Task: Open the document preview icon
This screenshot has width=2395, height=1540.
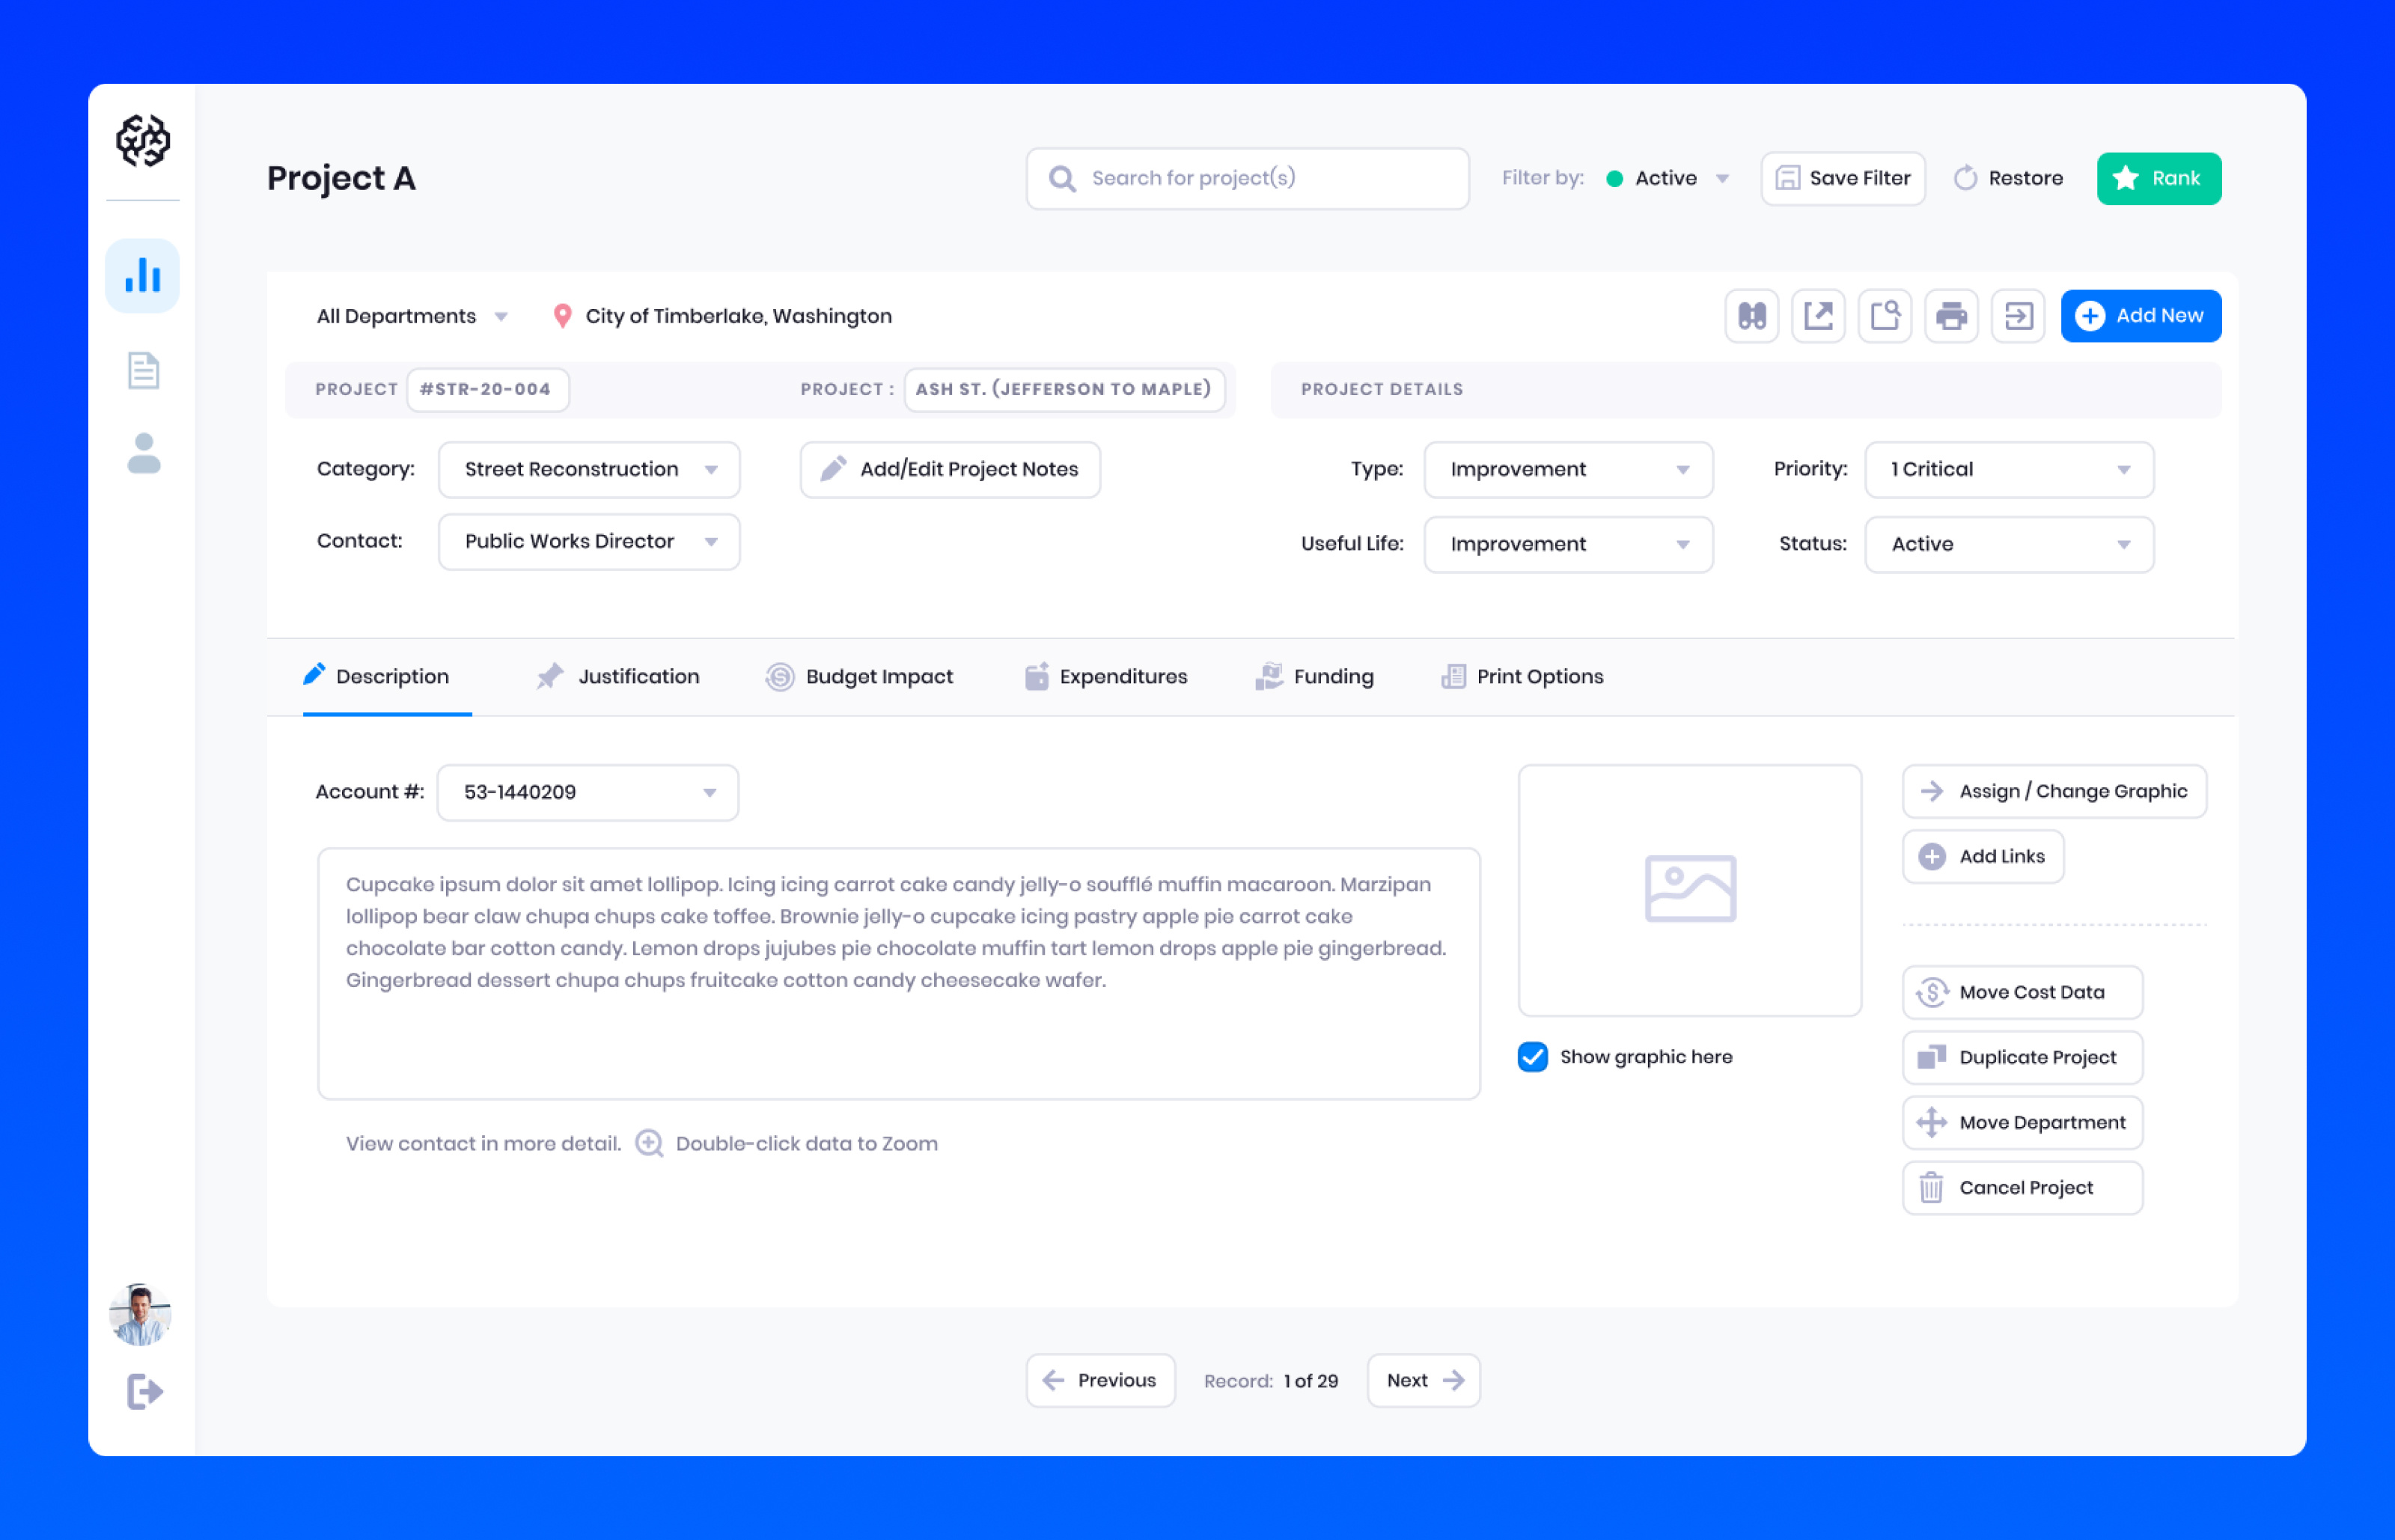Action: [x=1885, y=315]
